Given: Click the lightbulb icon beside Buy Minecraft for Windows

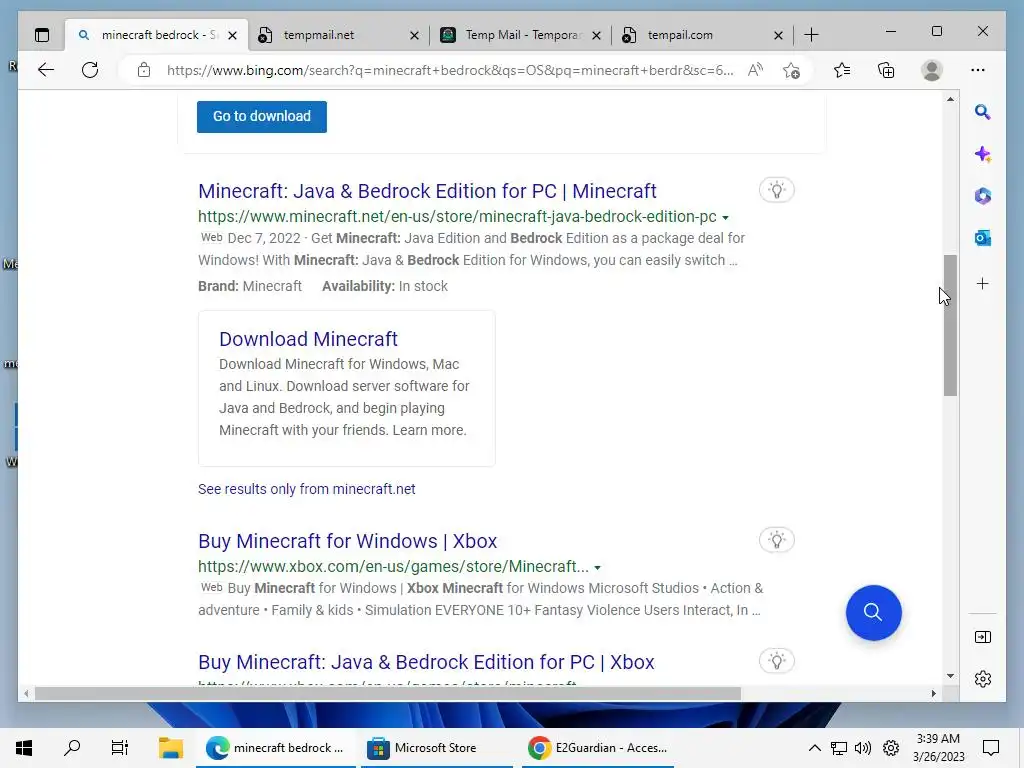Looking at the screenshot, I should pos(776,540).
